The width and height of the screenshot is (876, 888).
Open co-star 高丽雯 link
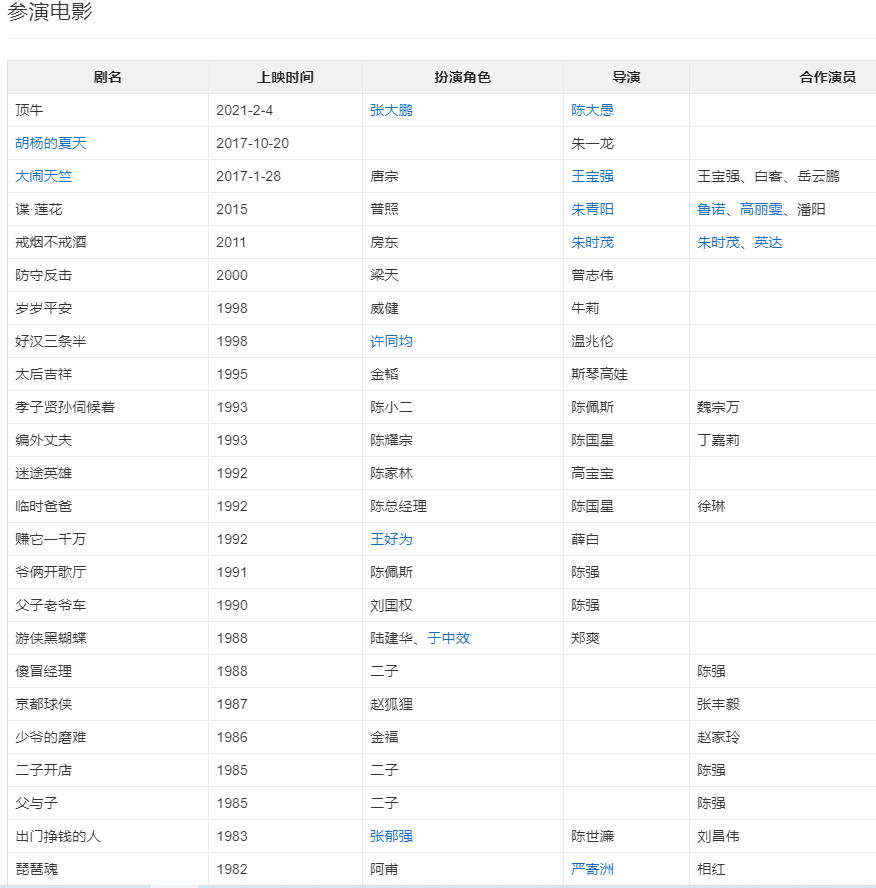coord(761,210)
